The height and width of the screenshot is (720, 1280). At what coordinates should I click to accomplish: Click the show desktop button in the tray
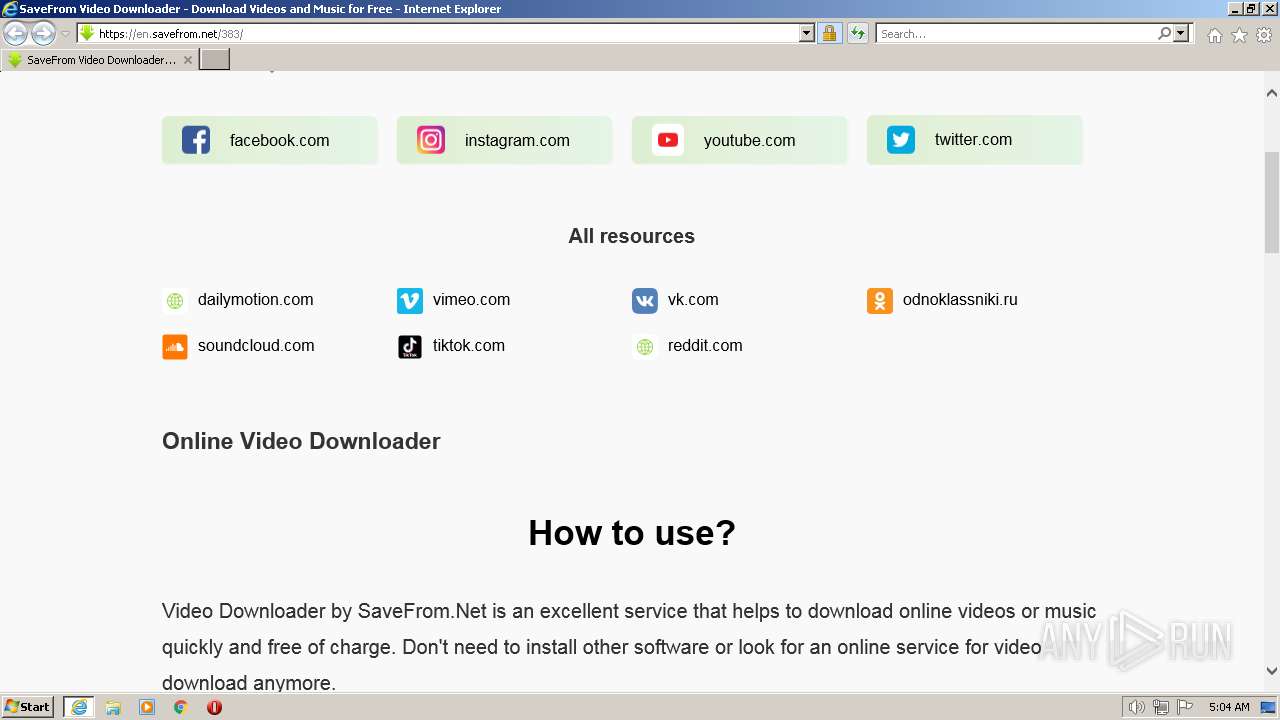[1269, 707]
